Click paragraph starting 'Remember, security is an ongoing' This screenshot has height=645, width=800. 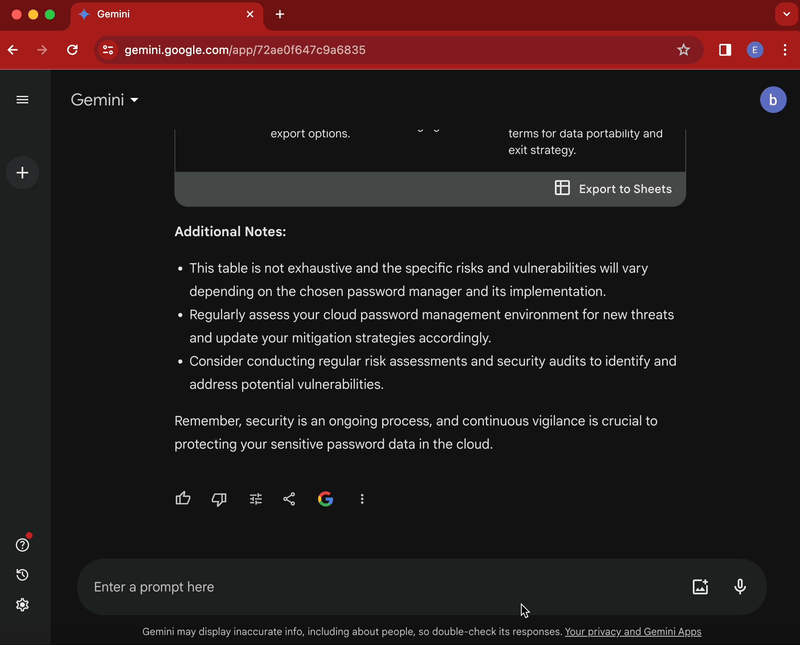[x=416, y=432]
